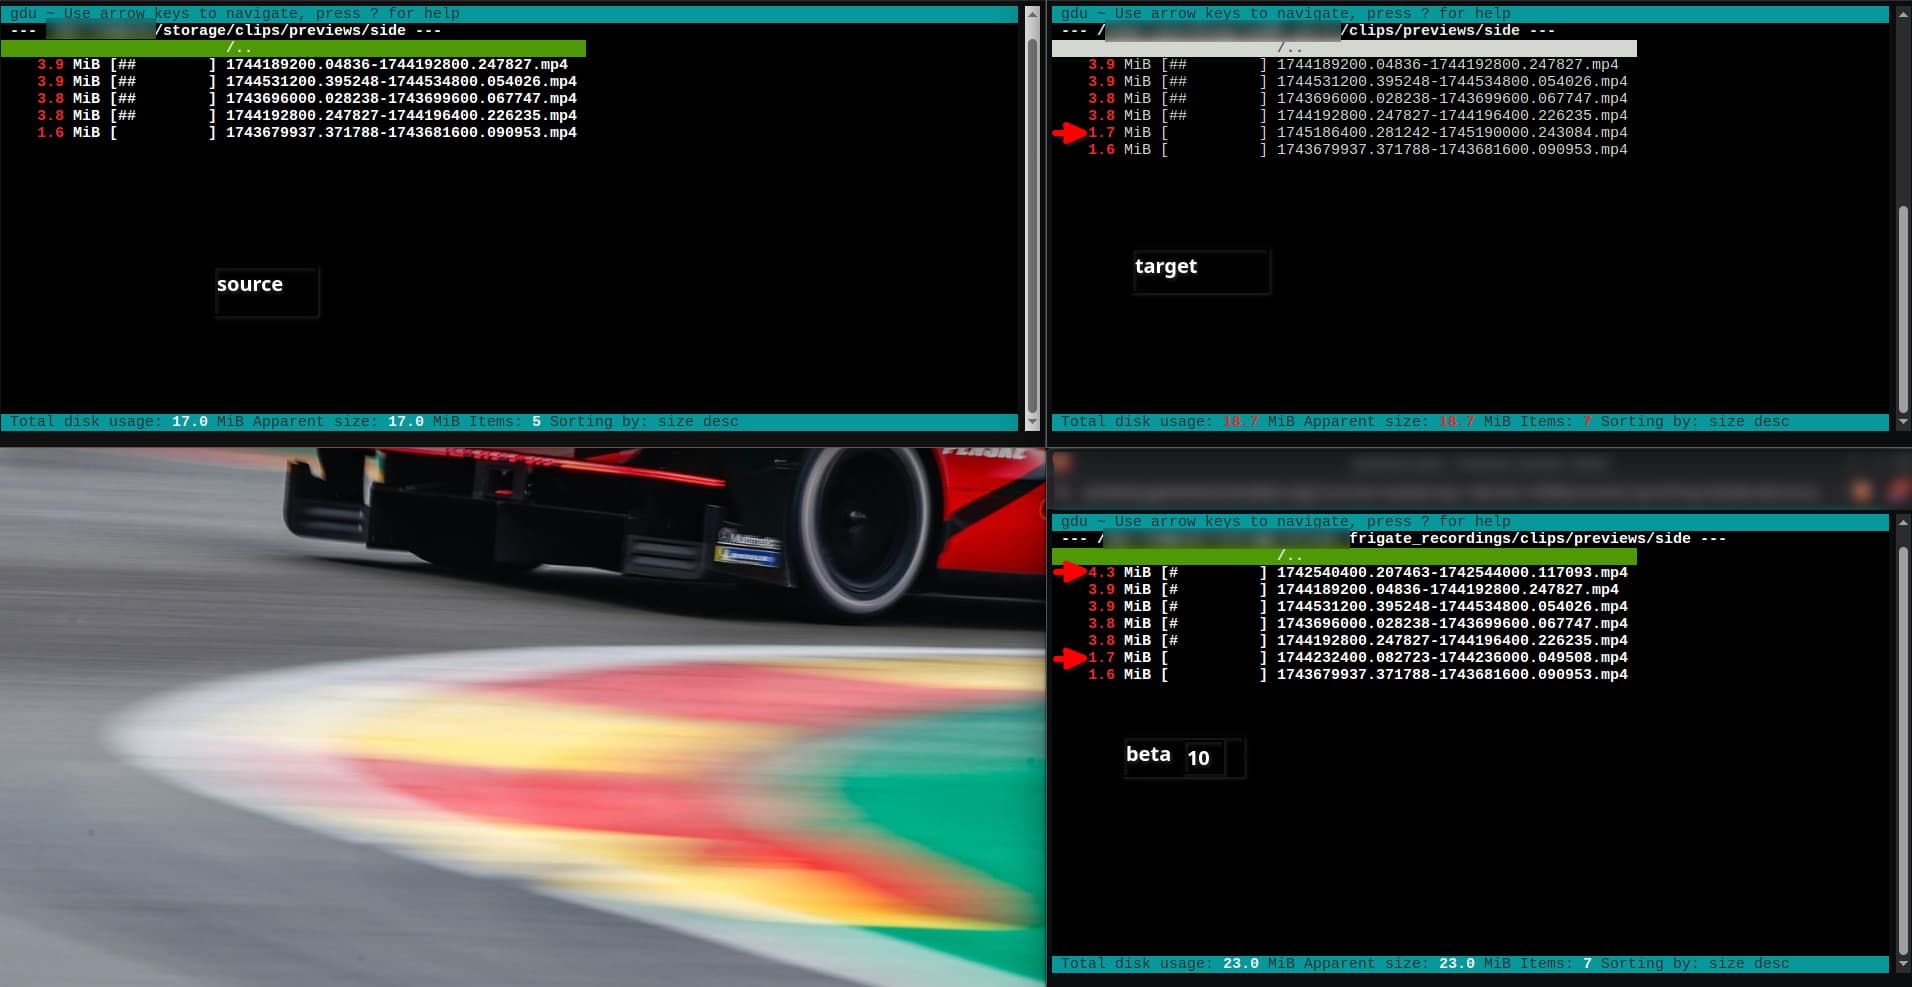Viewport: 1912px width, 987px height.
Task: Select the grey /.. row in the top-right gdu window
Action: 1344,47
